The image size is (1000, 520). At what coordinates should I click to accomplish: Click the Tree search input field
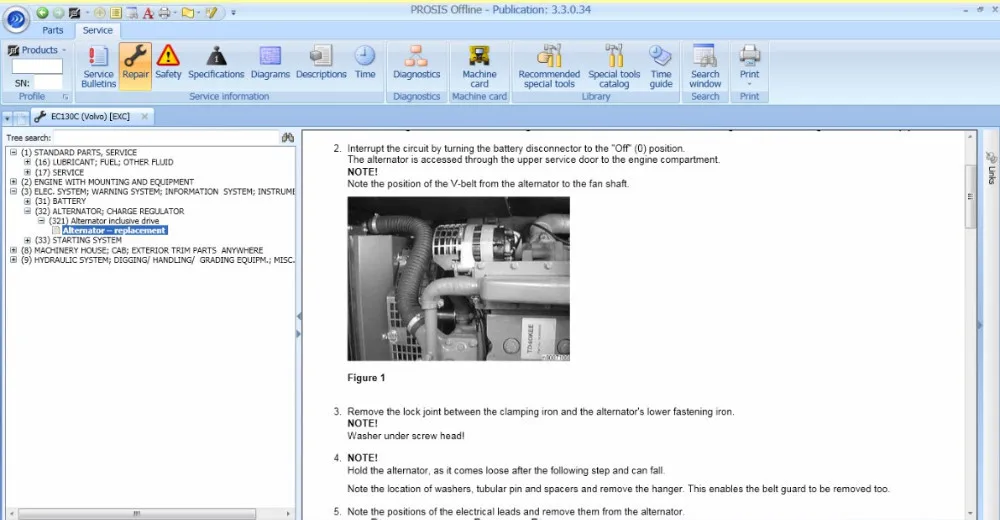pyautogui.click(x=166, y=137)
